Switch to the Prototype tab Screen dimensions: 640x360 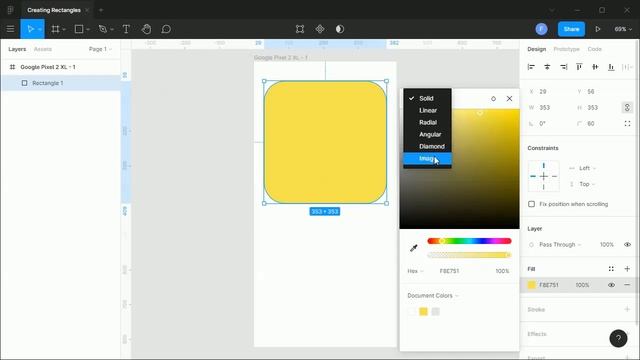[x=566, y=49]
